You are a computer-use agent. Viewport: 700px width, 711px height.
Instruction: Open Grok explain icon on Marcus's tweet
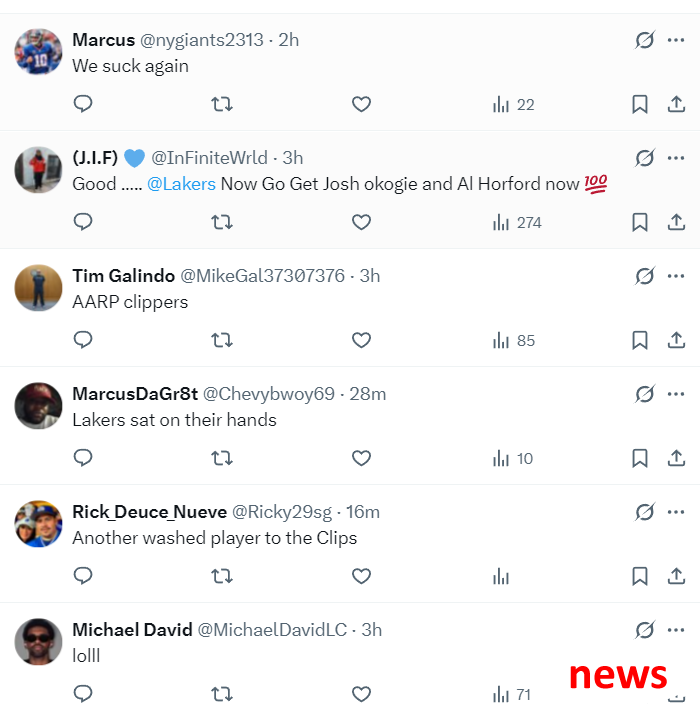(x=644, y=40)
